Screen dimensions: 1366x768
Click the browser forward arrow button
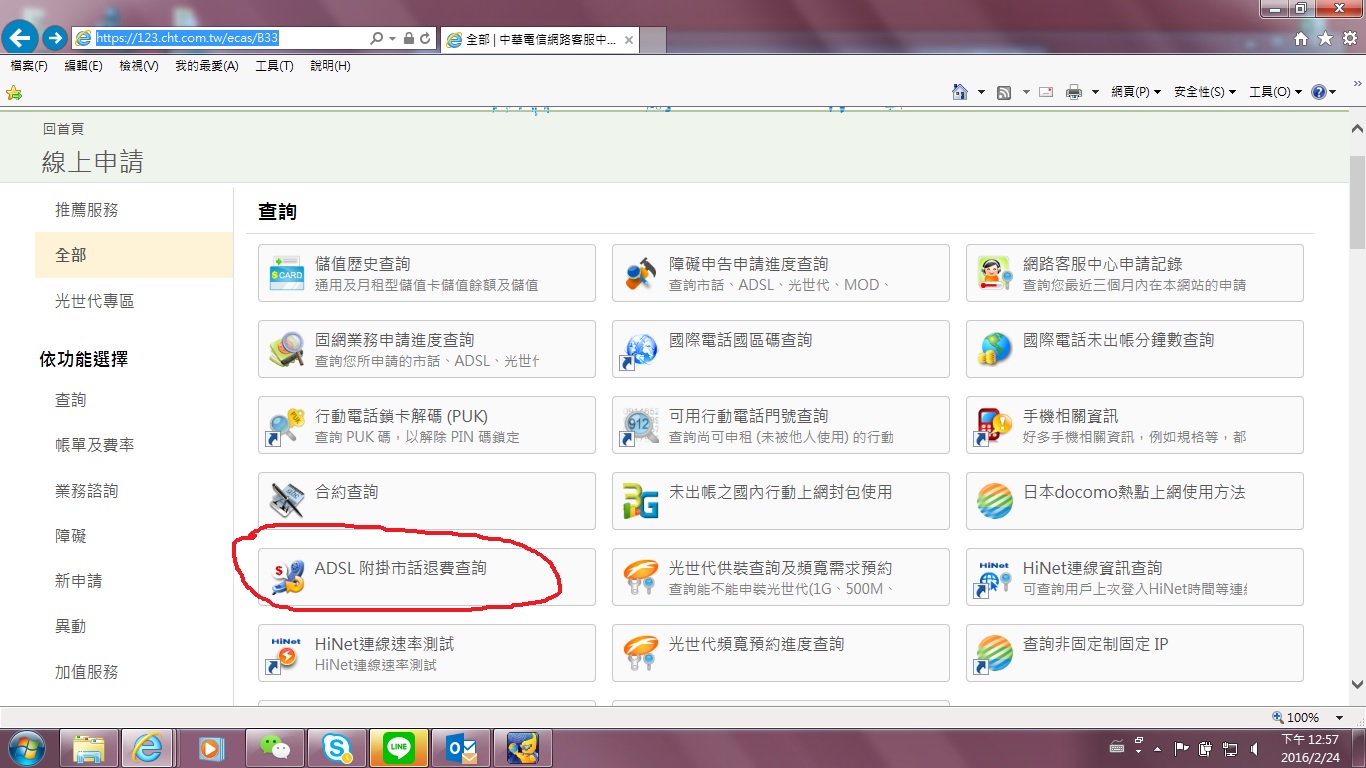(55, 38)
